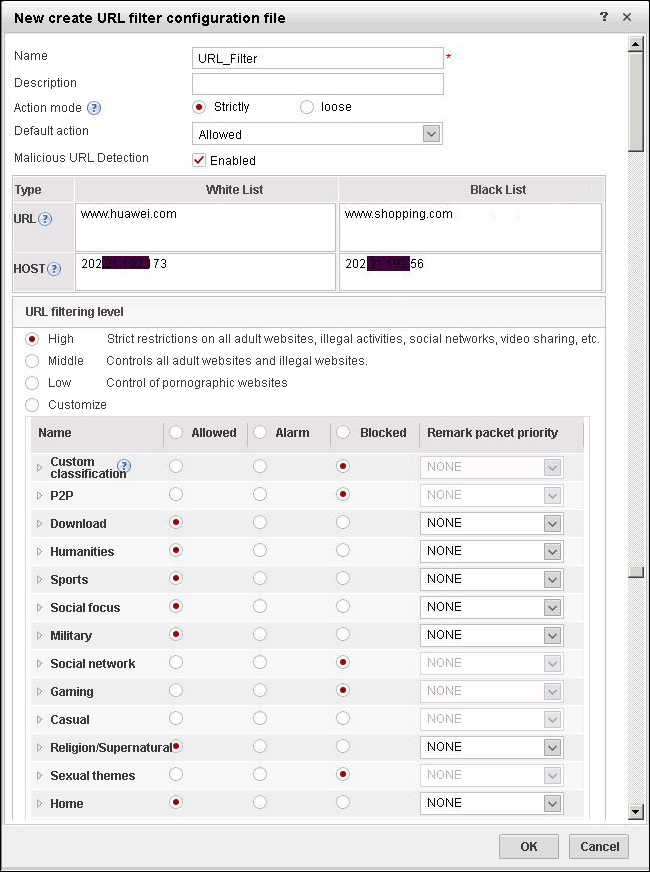The image size is (650, 872).
Task: Select Blocked header radio for all categories
Action: click(x=343, y=432)
